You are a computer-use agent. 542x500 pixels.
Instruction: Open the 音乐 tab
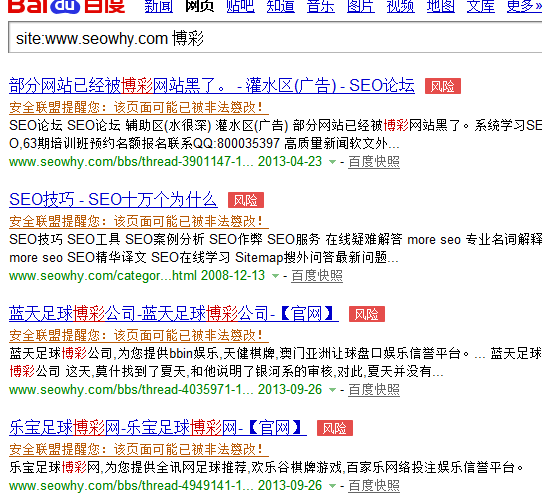pos(321,6)
